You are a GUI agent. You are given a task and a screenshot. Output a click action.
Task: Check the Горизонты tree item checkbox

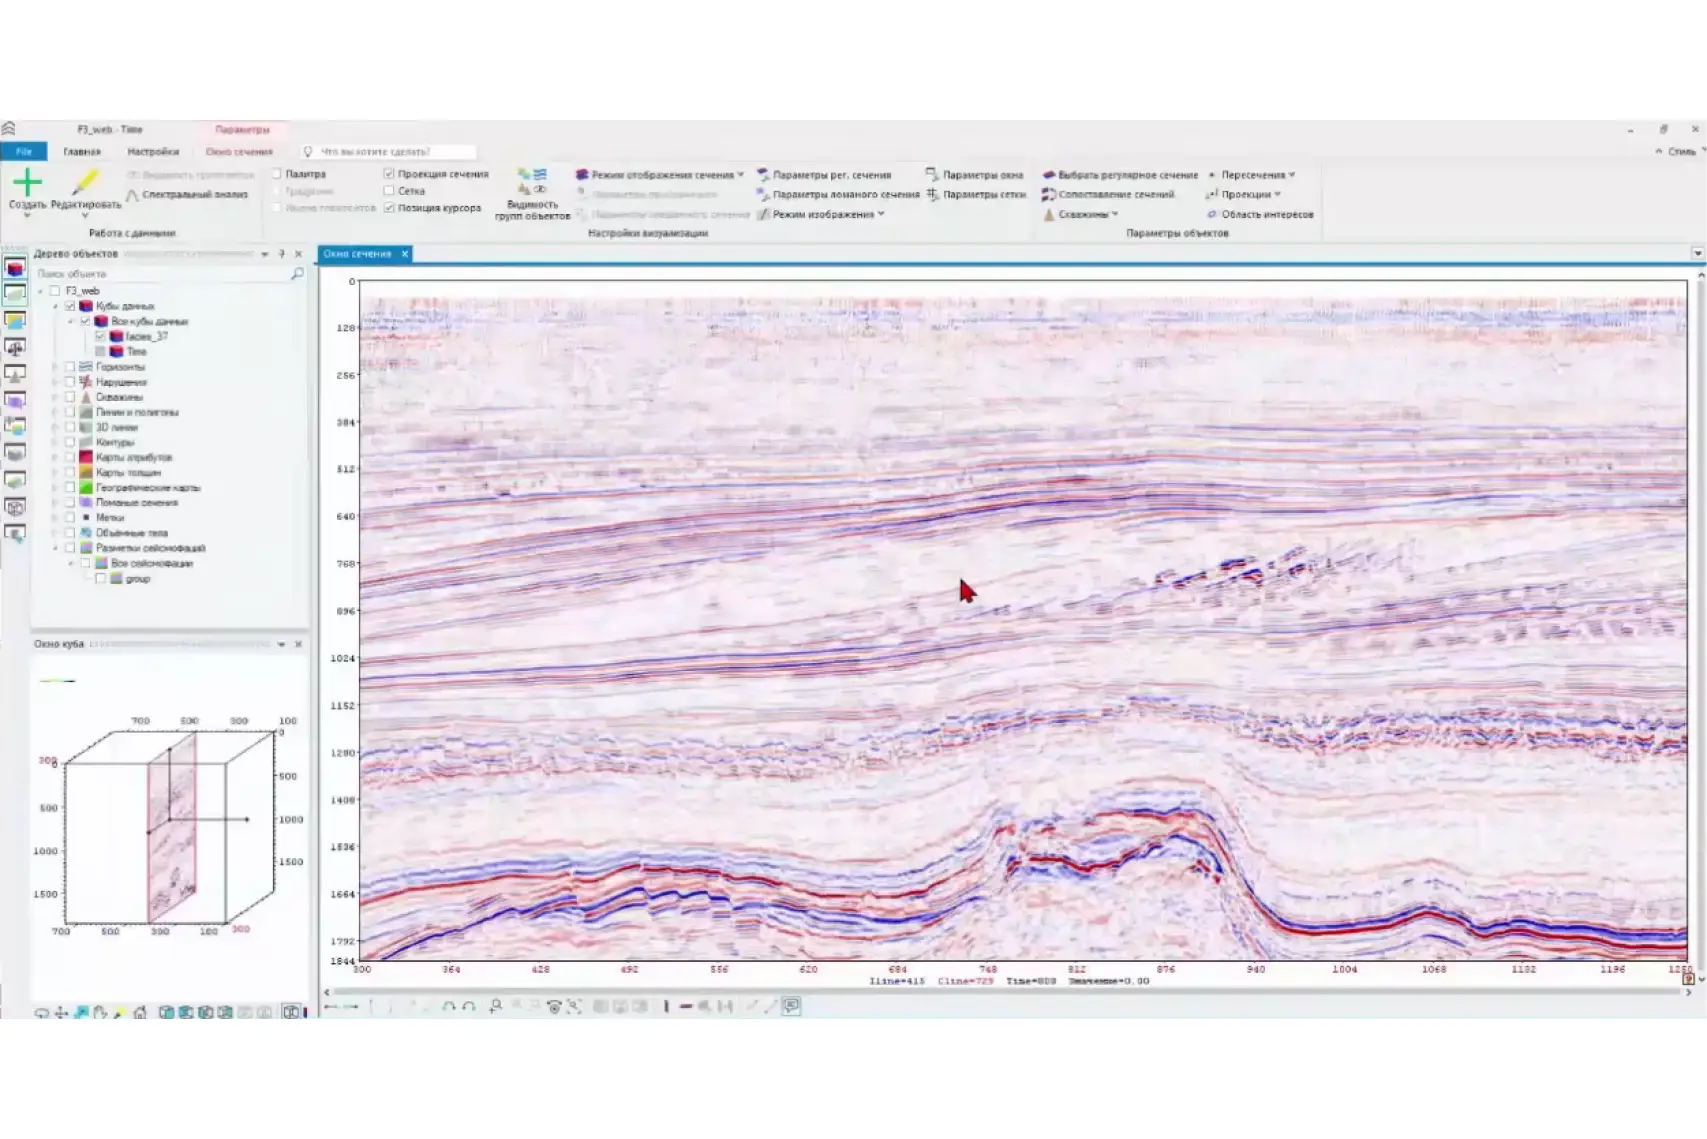[x=70, y=367]
